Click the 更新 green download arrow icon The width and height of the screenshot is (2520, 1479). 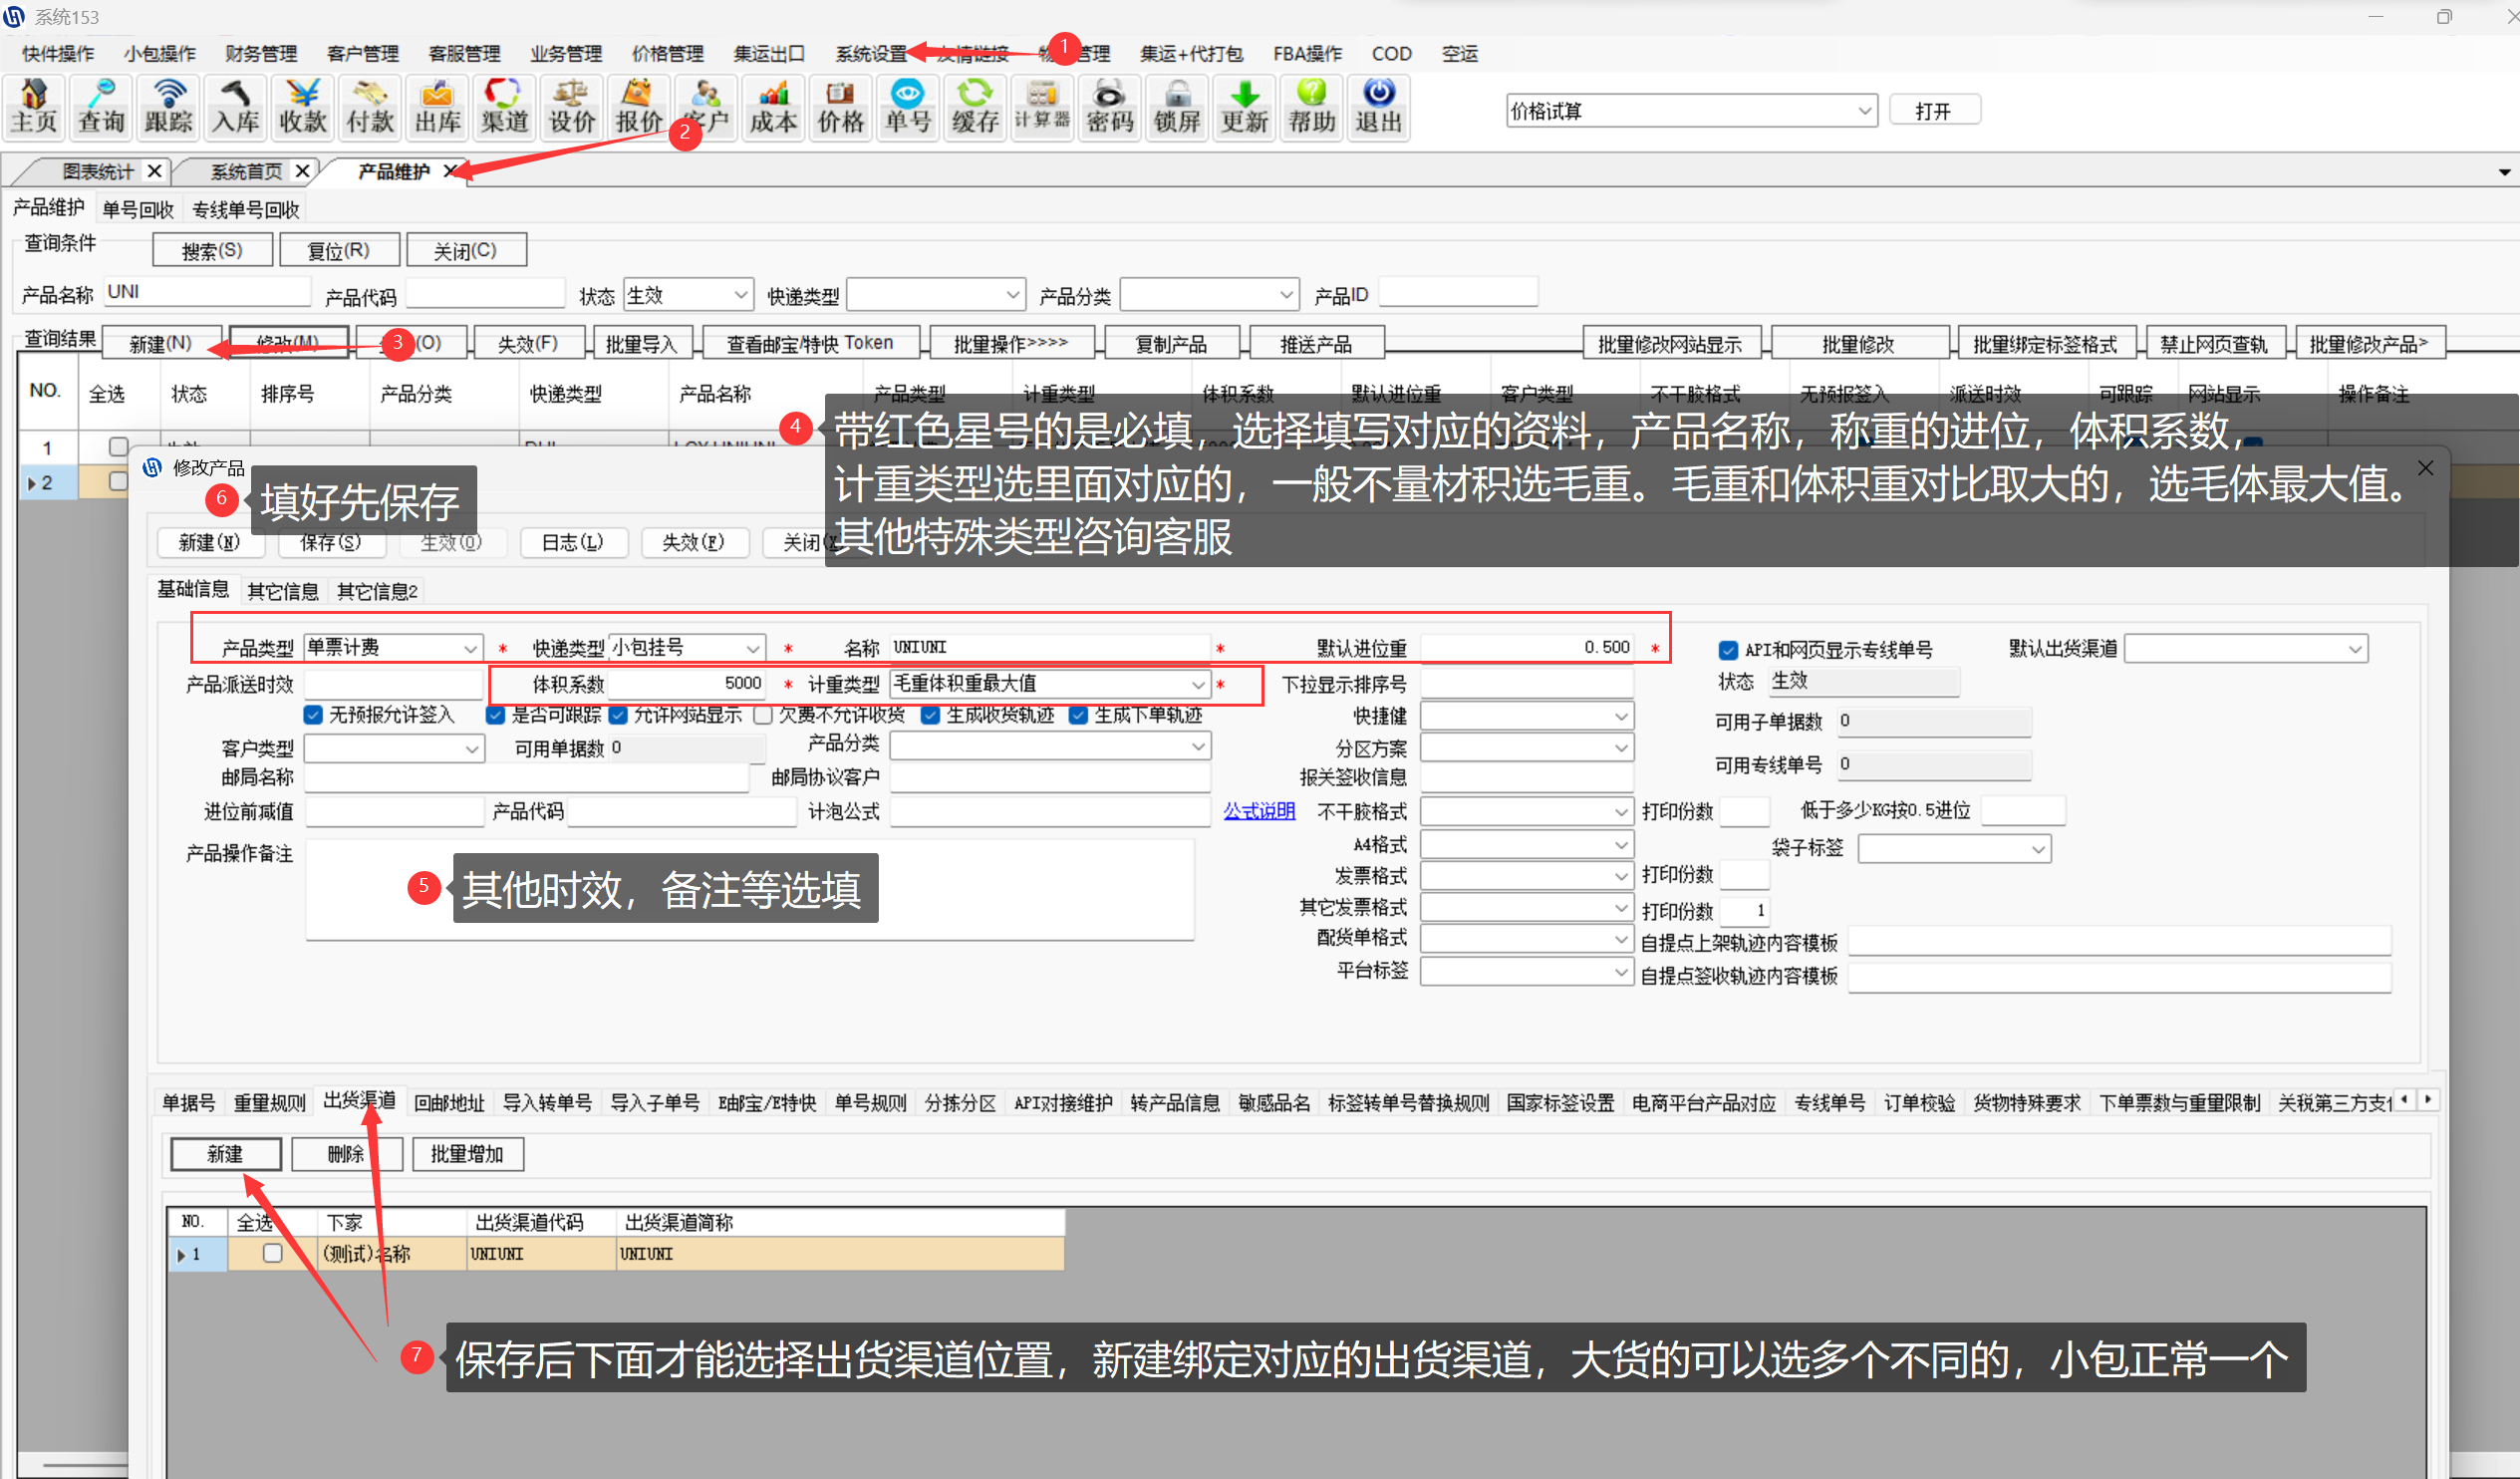1244,106
